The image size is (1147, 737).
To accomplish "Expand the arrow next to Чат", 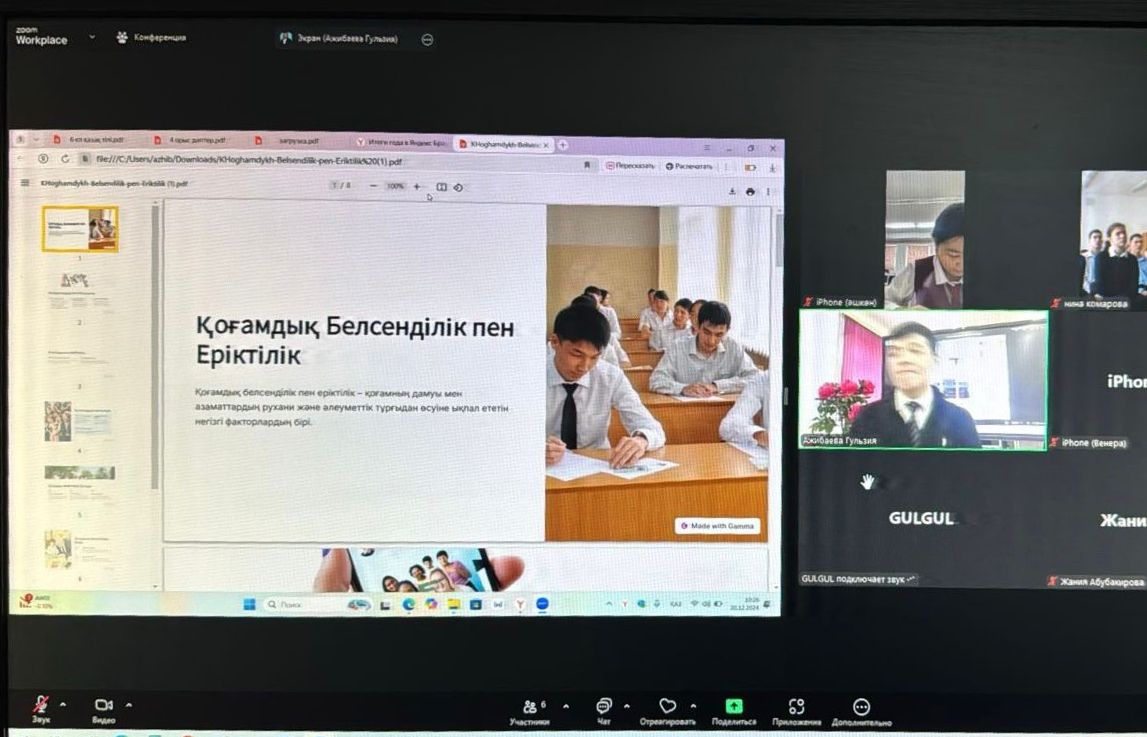I will click(x=626, y=706).
